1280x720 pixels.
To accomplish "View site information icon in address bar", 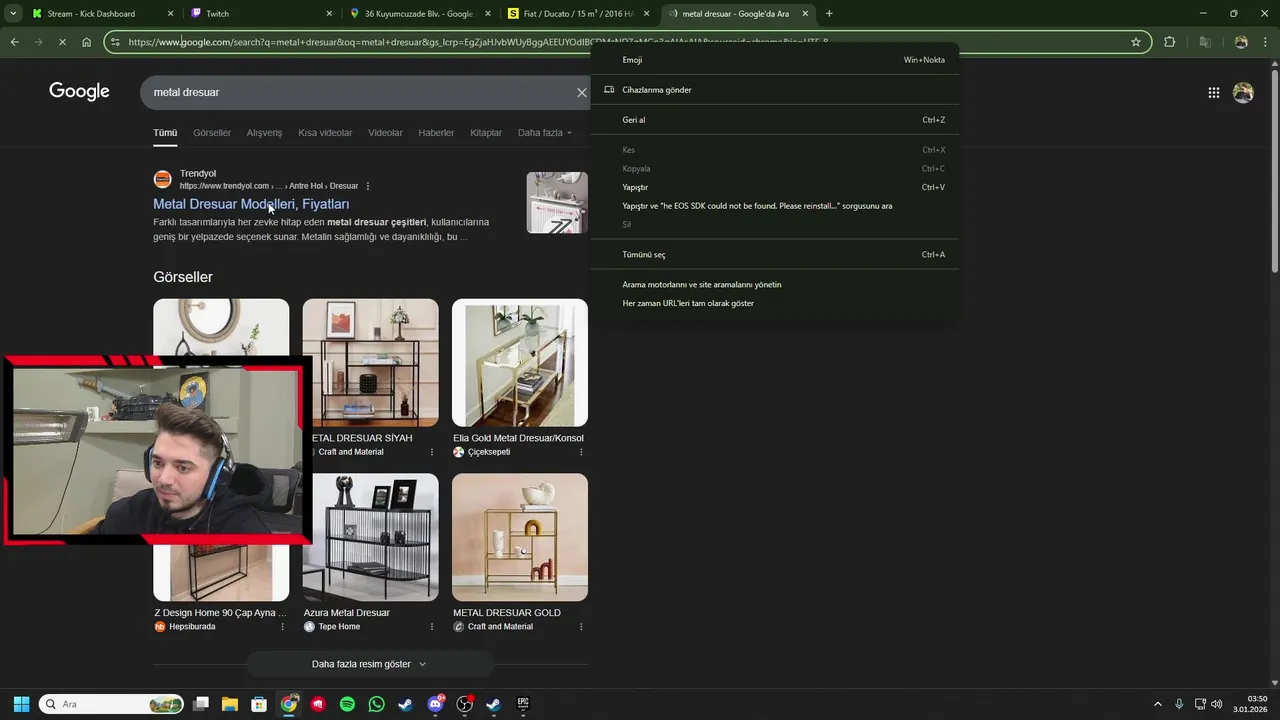I will [116, 42].
